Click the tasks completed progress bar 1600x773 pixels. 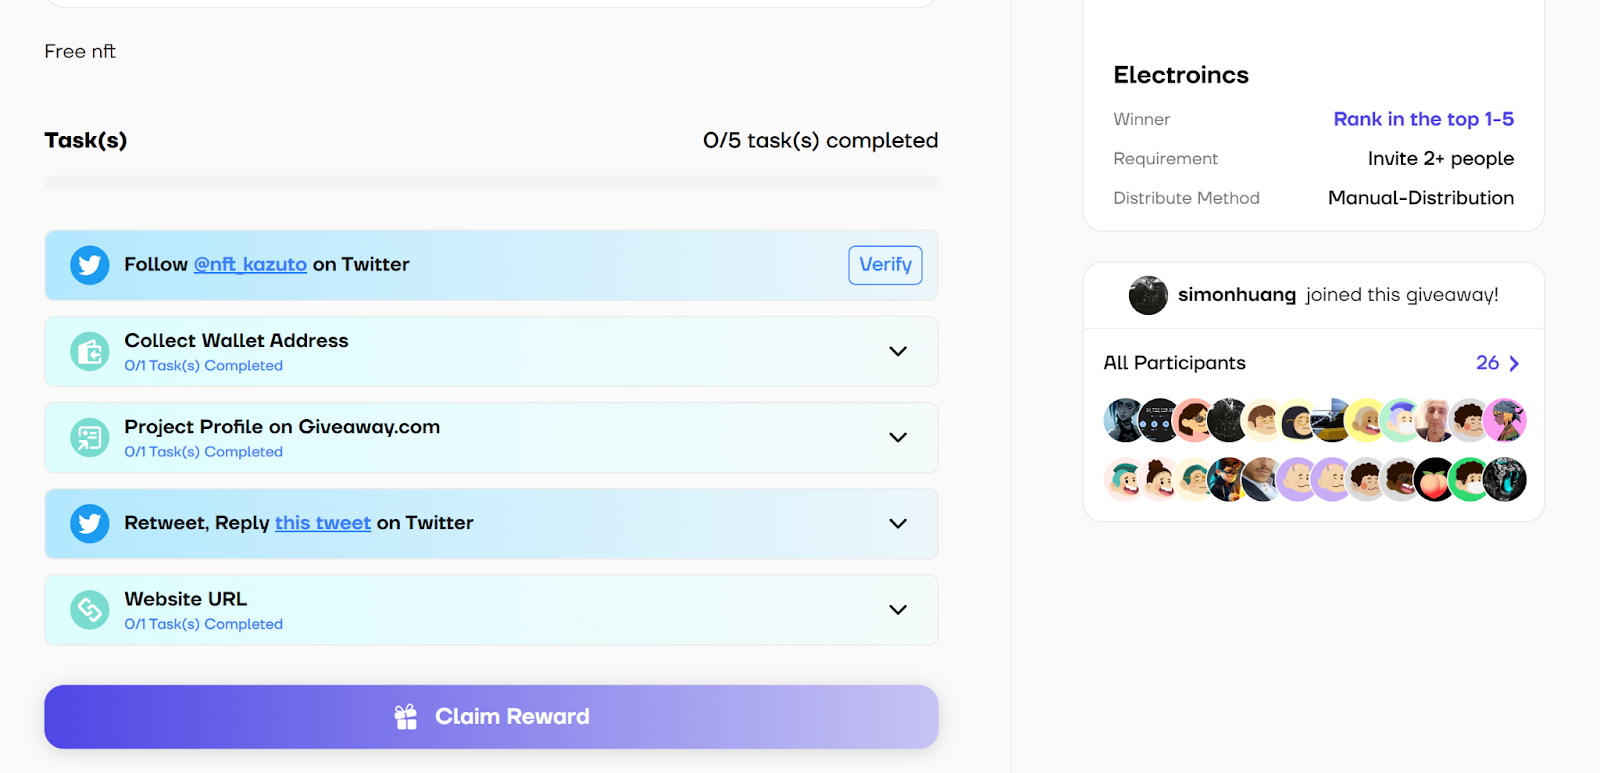[x=491, y=183]
